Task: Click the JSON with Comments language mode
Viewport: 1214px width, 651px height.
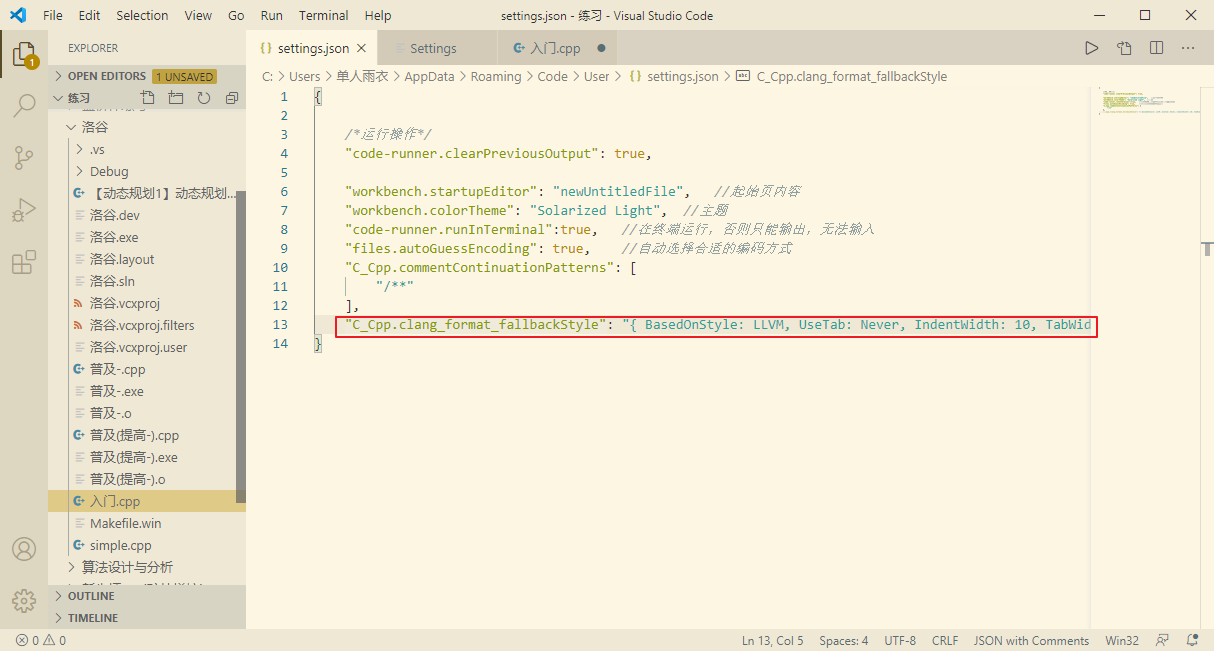Action: coord(1031,640)
